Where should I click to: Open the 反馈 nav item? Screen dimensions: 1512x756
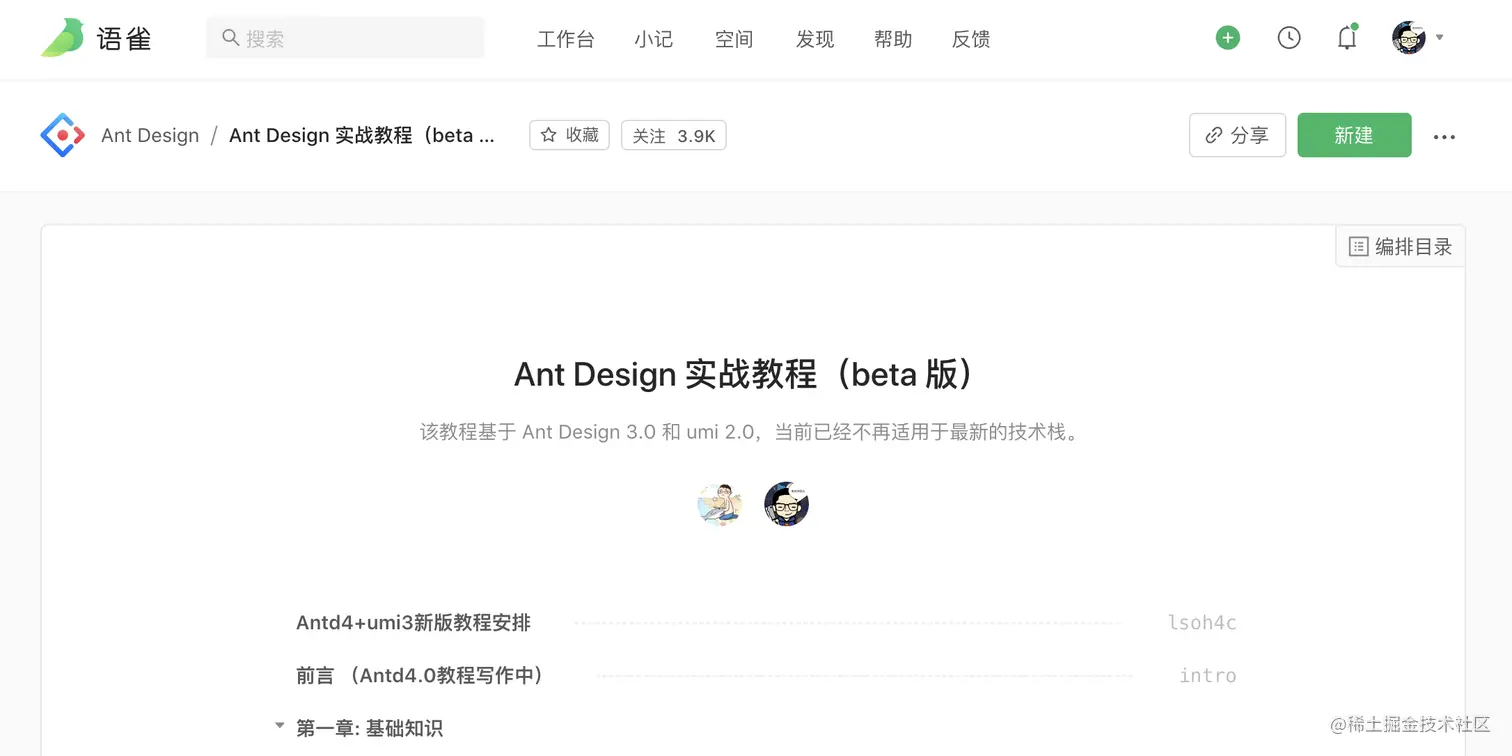pyautogui.click(x=971, y=39)
